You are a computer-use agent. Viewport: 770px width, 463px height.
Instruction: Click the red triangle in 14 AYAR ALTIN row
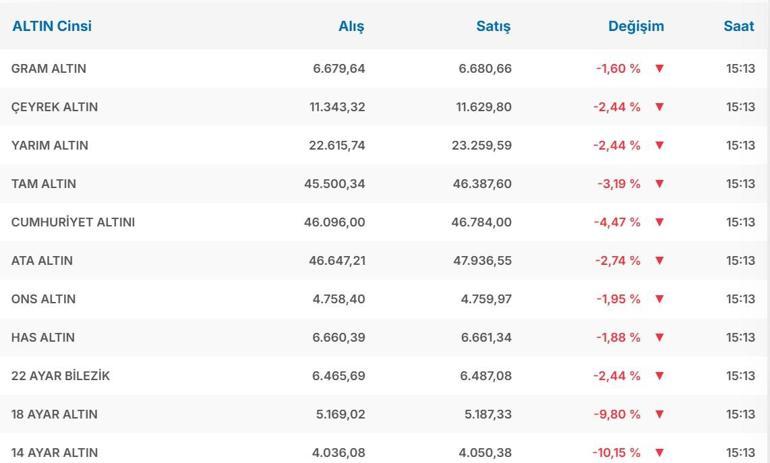659,453
